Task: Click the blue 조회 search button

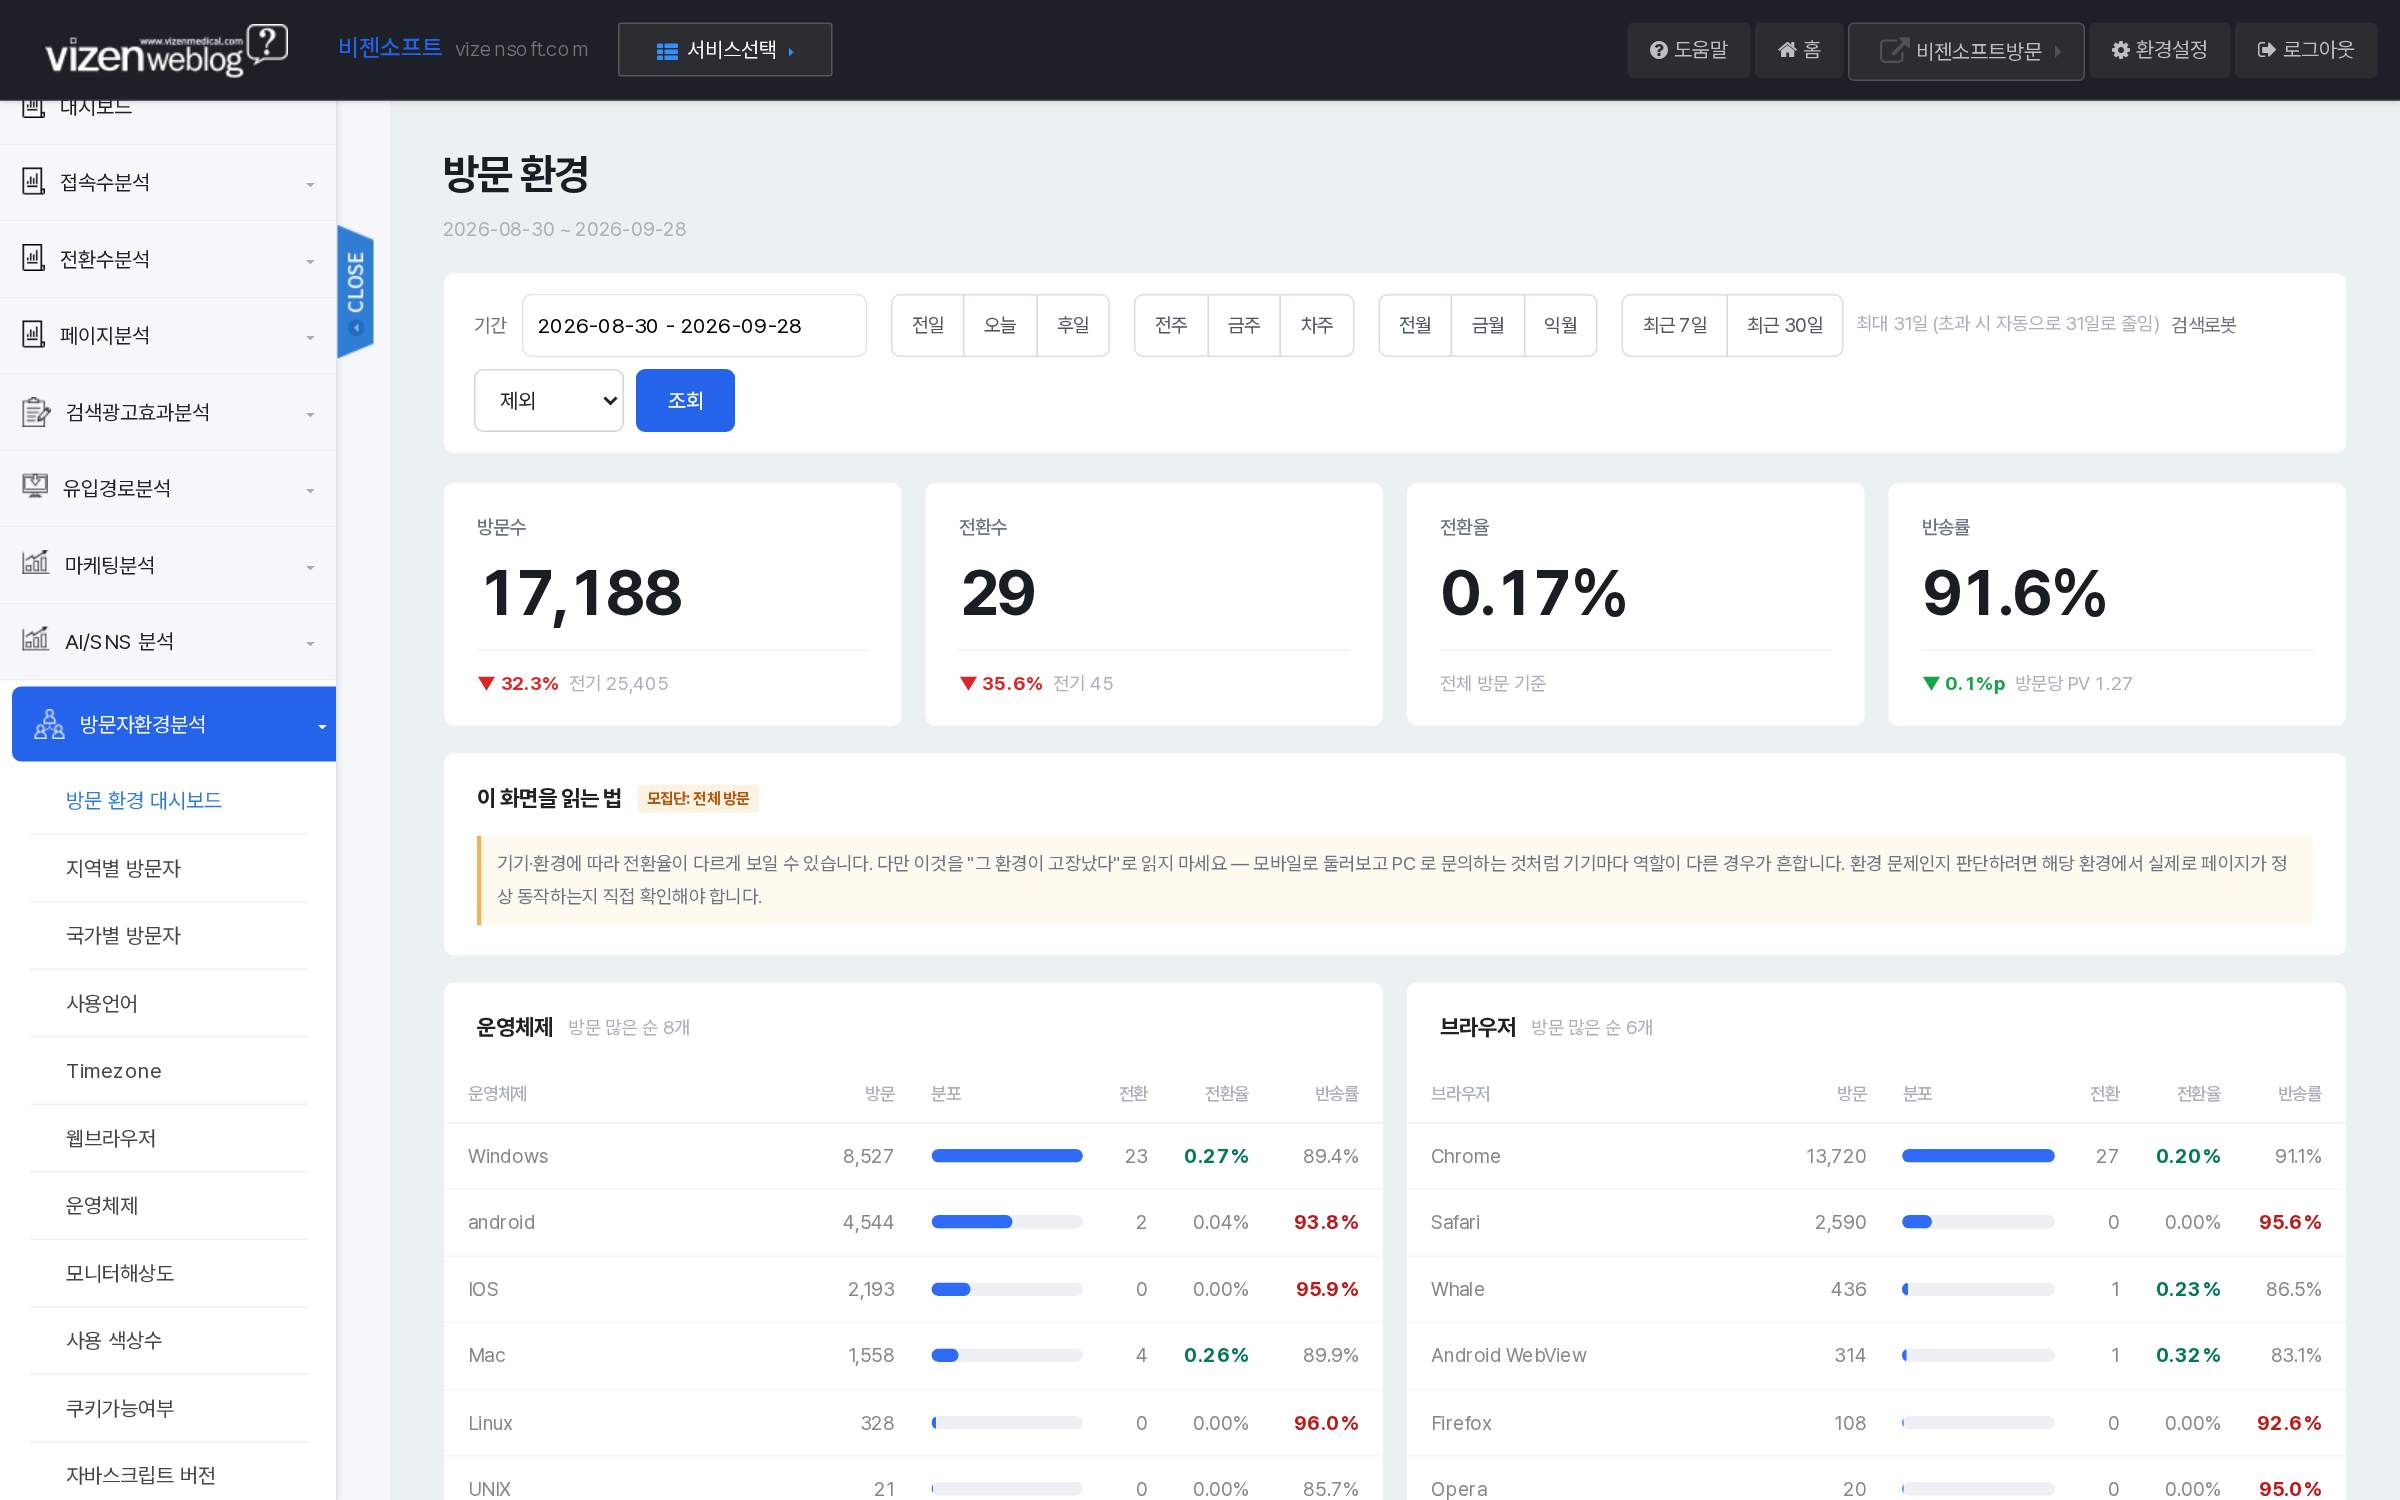Action: click(x=685, y=401)
